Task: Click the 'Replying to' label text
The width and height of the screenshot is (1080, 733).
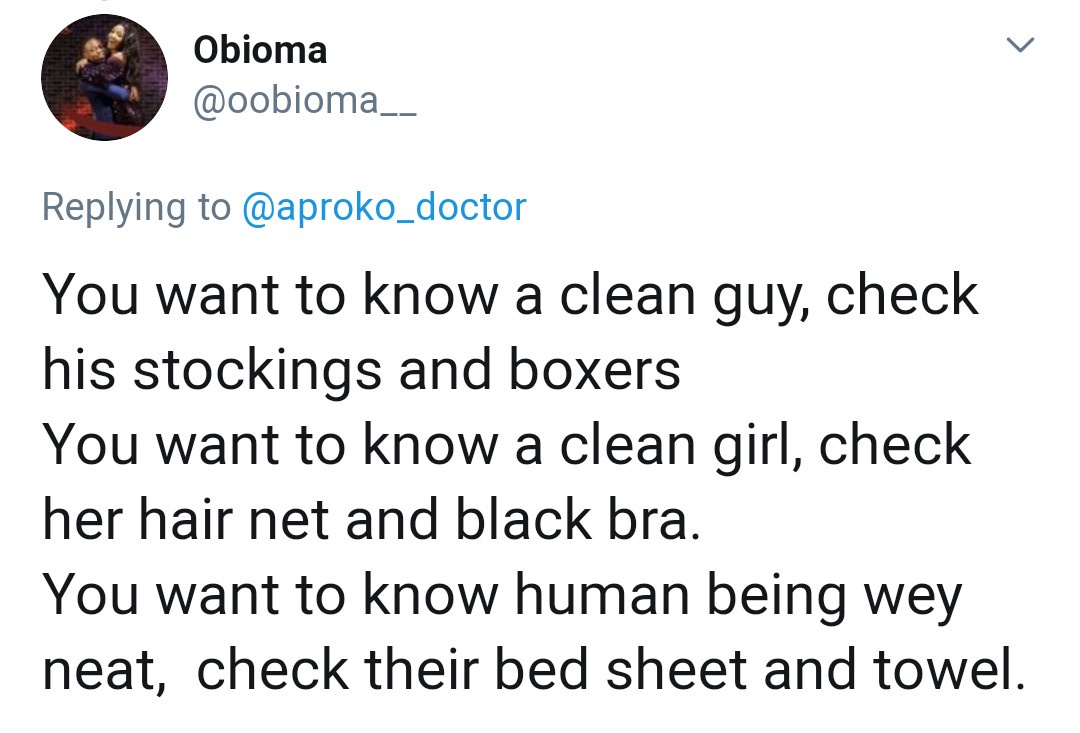Action: pos(136,207)
